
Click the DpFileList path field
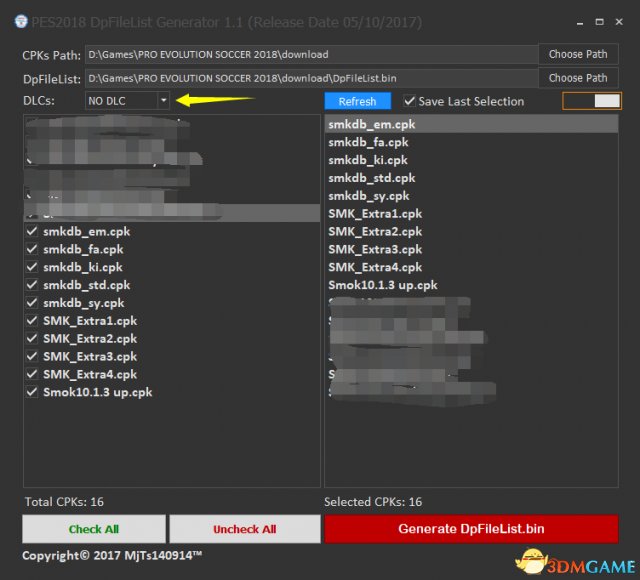pos(311,78)
